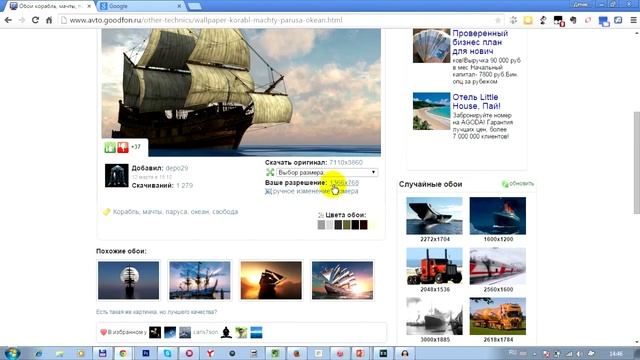The width and height of the screenshot is (640, 360).
Task: Open the 'Выбор размера' size dropdown
Action: [327, 172]
